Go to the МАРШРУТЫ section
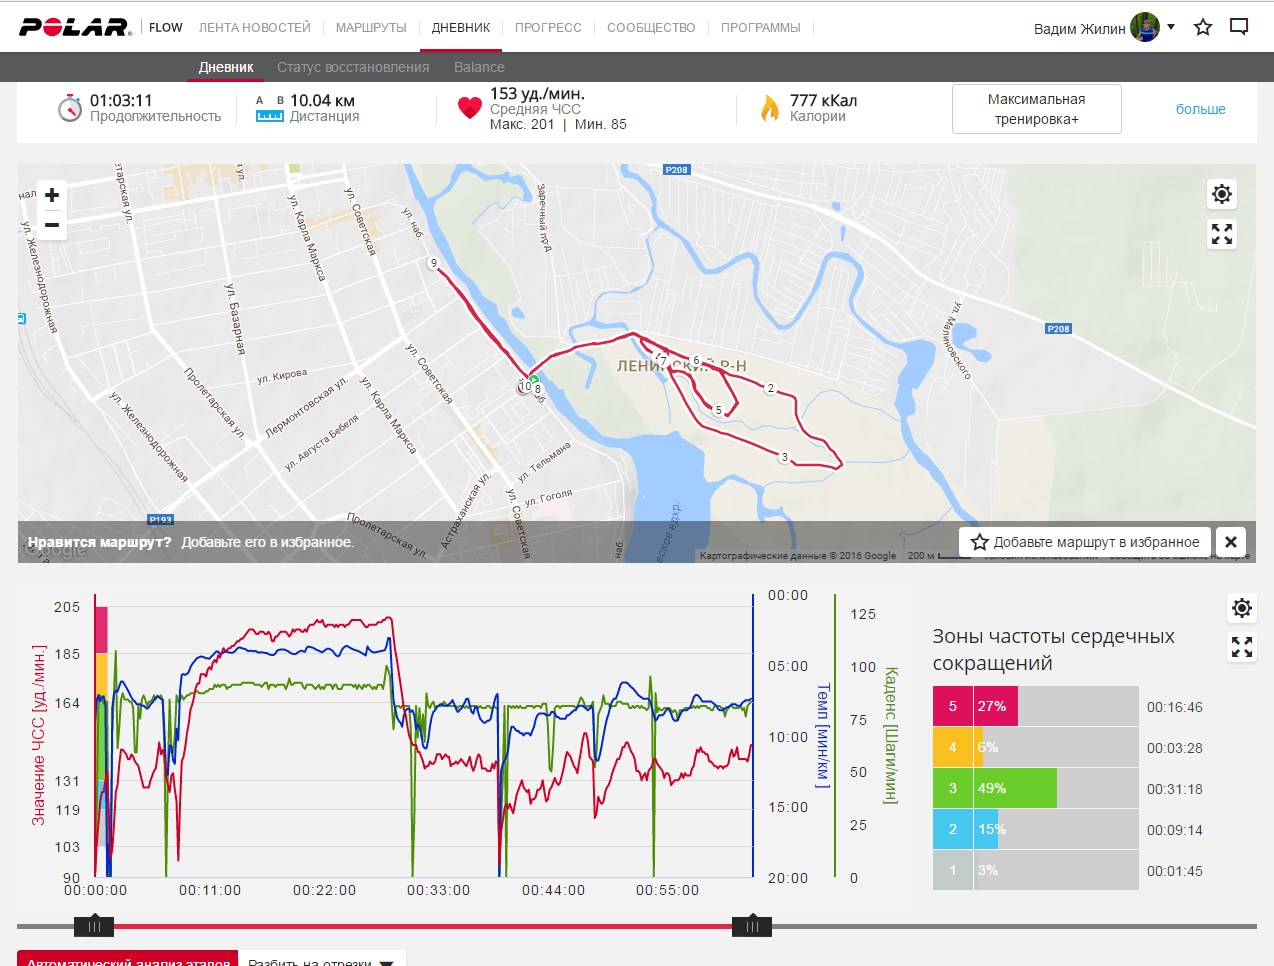1274x966 pixels. pyautogui.click(x=371, y=28)
